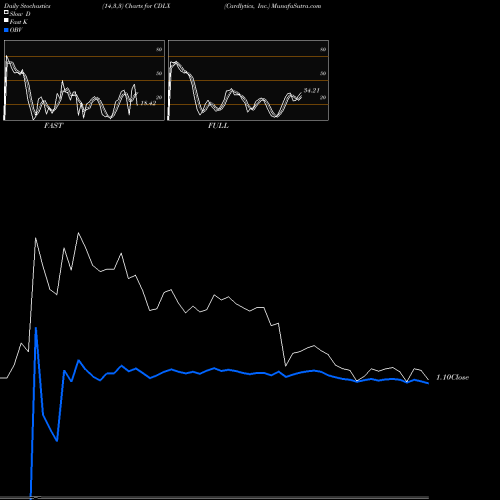
Task: Click the 50 level label in FULL chart
Action: coord(323,73)
